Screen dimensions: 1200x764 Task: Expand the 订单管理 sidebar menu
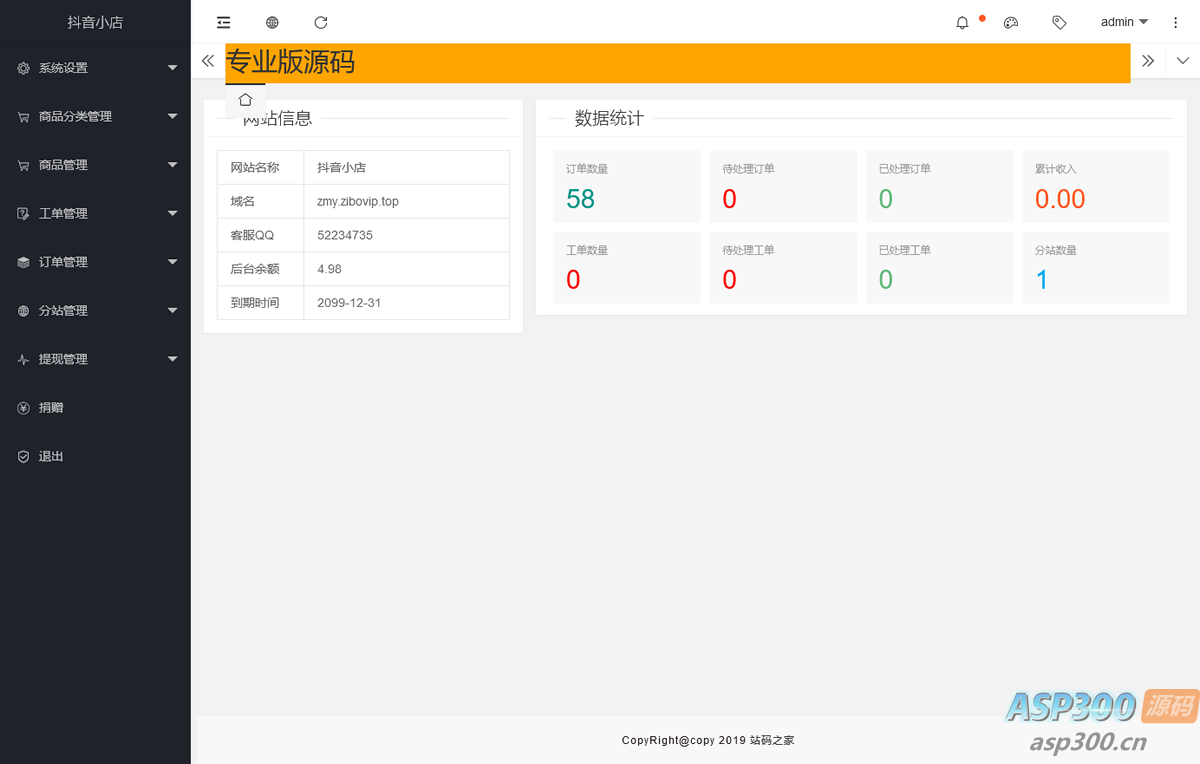(95, 262)
